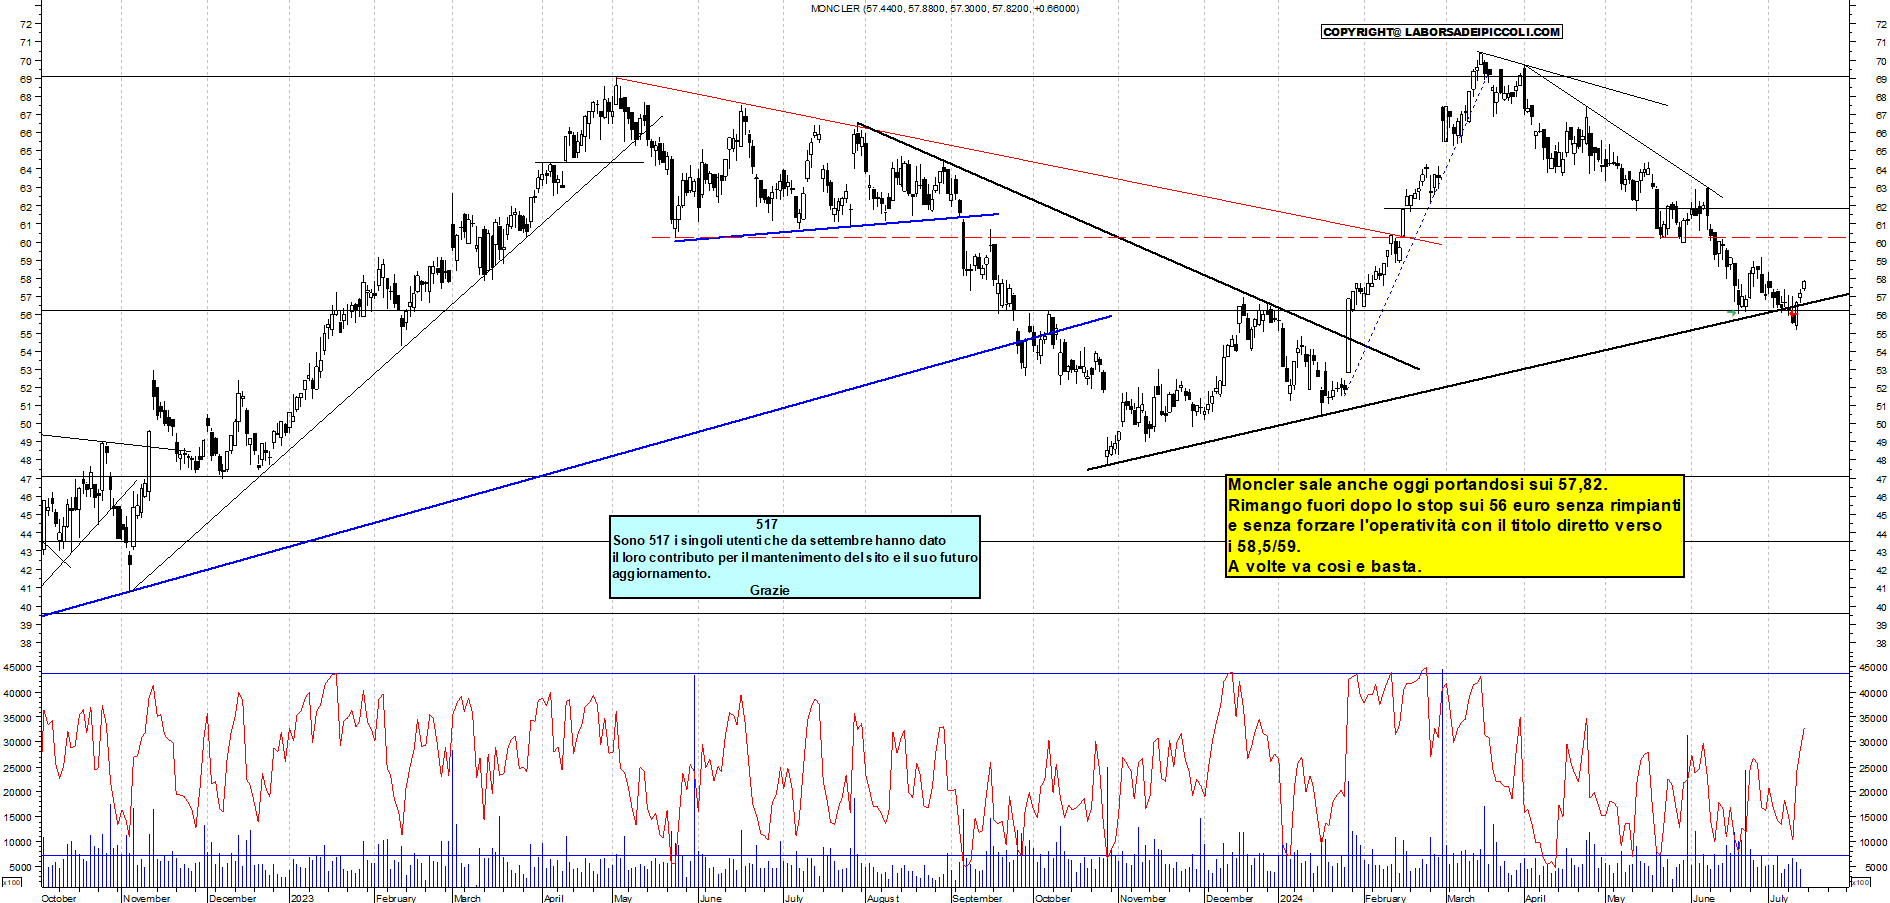Select the line 'A volte va così e basta.'
The height and width of the screenshot is (903, 1890).
click(x=1324, y=566)
